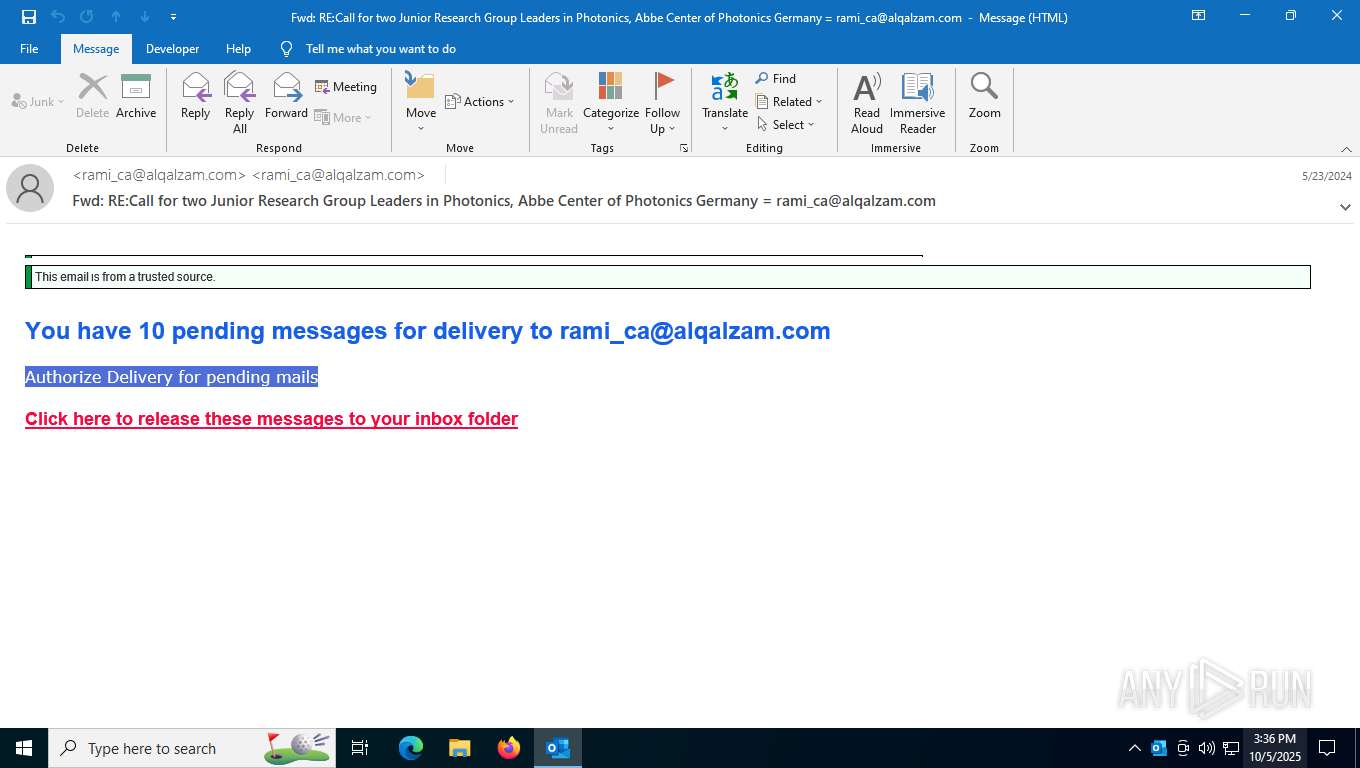
Task: Open the Help tab
Action: (x=238, y=49)
